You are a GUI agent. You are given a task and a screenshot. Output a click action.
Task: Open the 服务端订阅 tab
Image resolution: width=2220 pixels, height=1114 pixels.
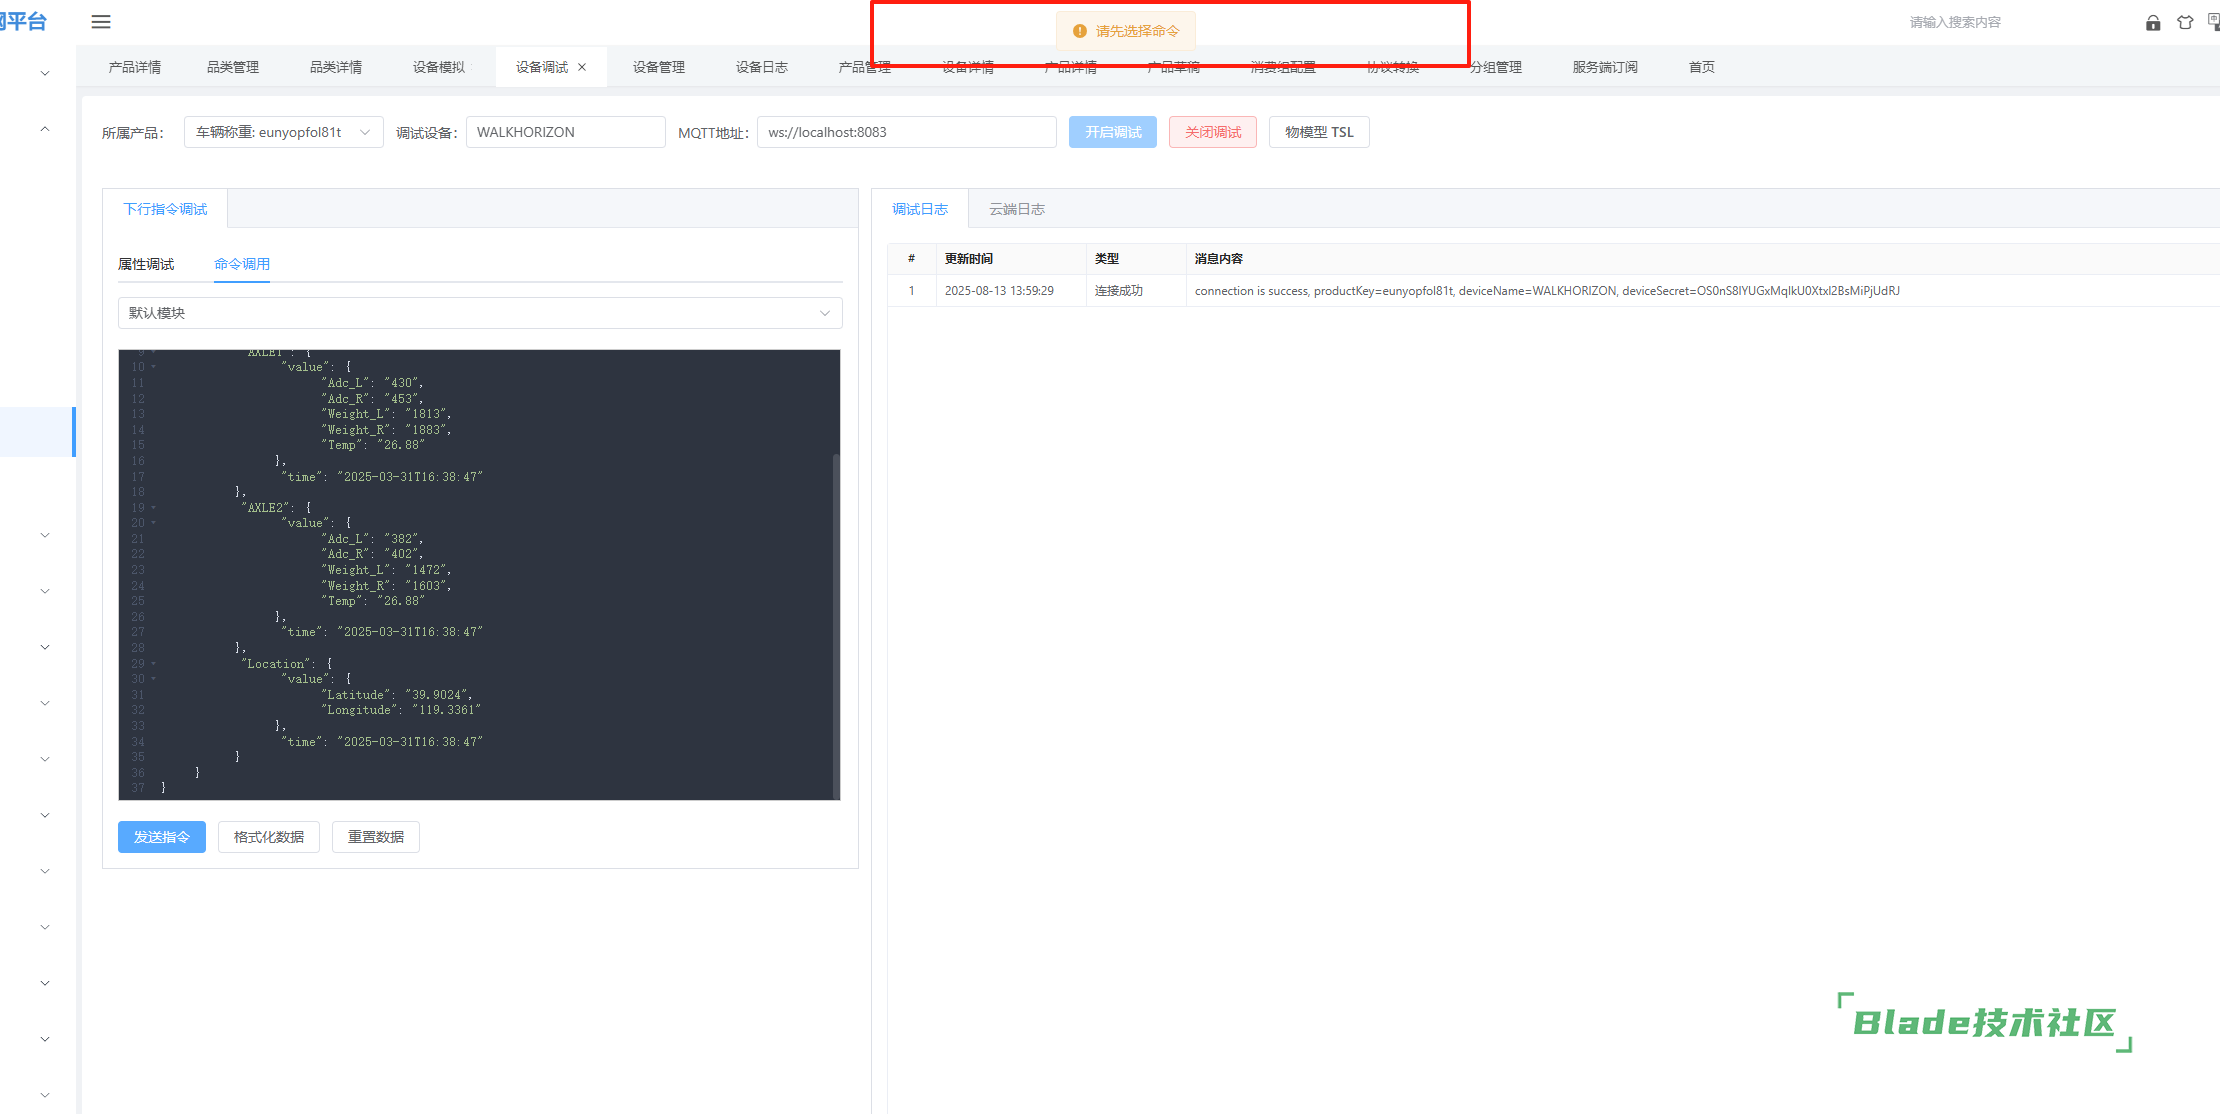(x=1605, y=67)
